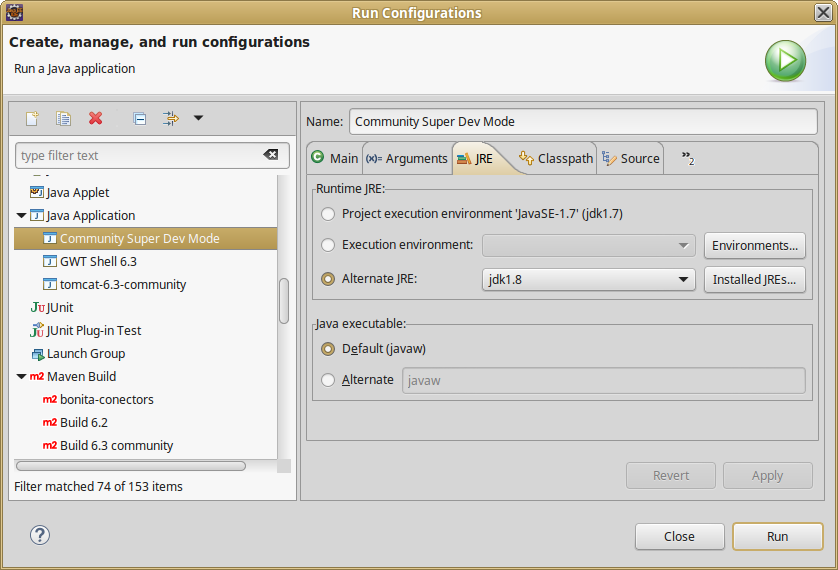Create a new launch configuration
The width and height of the screenshot is (838, 570).
(x=33, y=118)
